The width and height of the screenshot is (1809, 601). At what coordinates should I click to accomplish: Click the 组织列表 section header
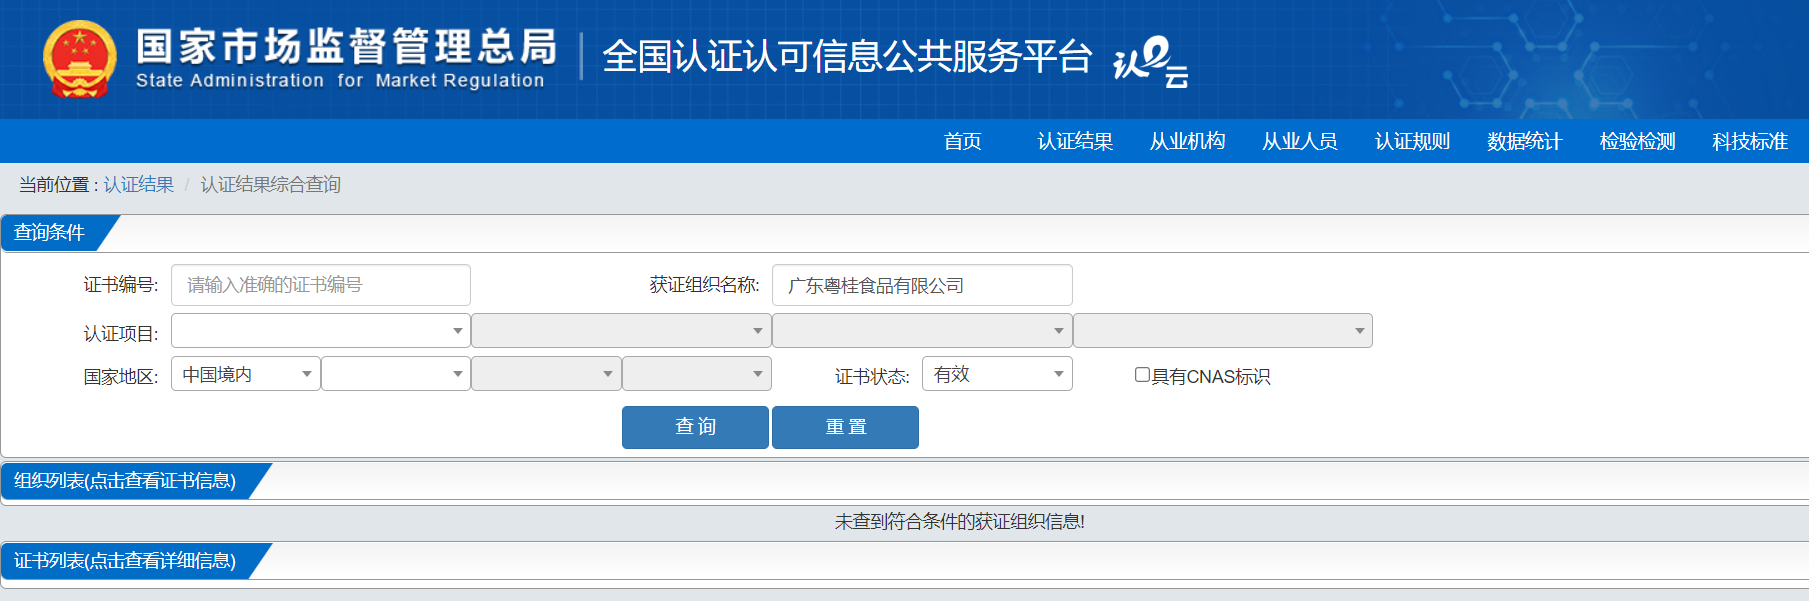tap(125, 481)
